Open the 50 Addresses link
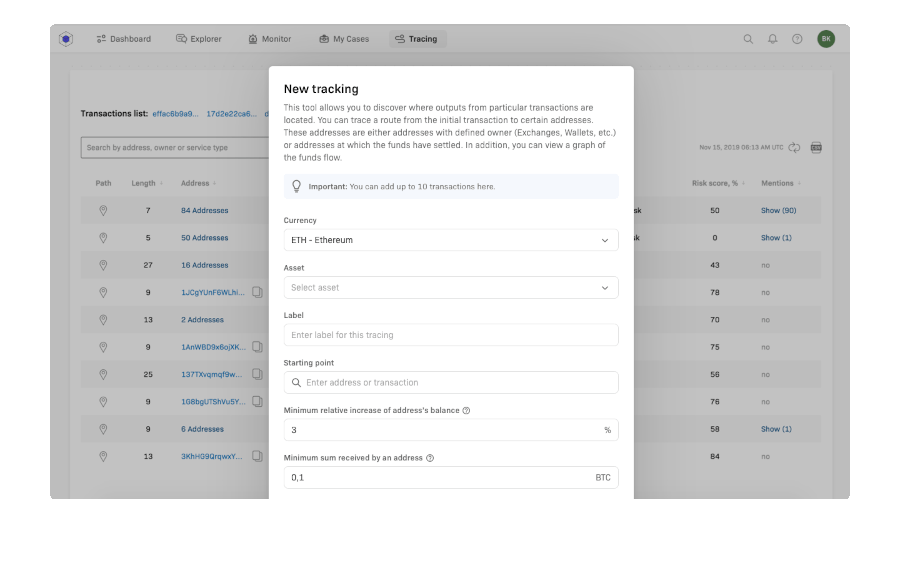Screen dimensions: 900x568 point(204,238)
